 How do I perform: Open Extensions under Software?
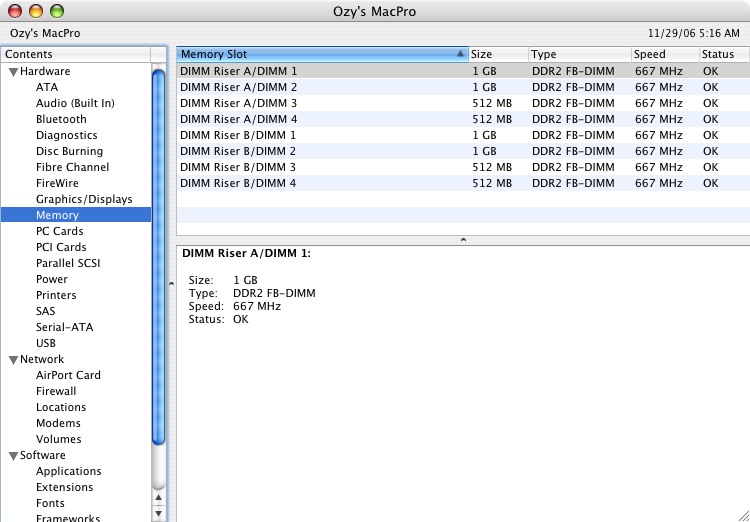coord(64,487)
